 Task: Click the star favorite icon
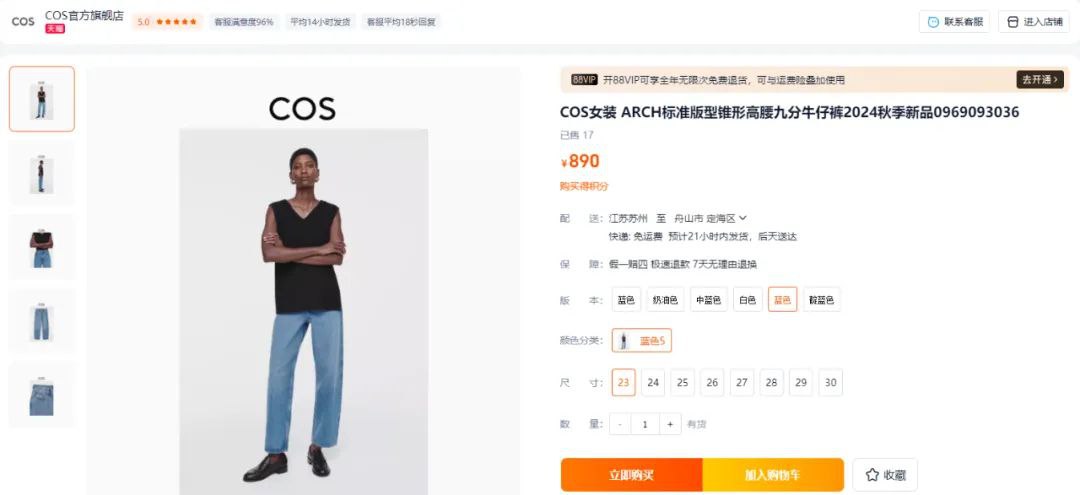click(x=872, y=475)
